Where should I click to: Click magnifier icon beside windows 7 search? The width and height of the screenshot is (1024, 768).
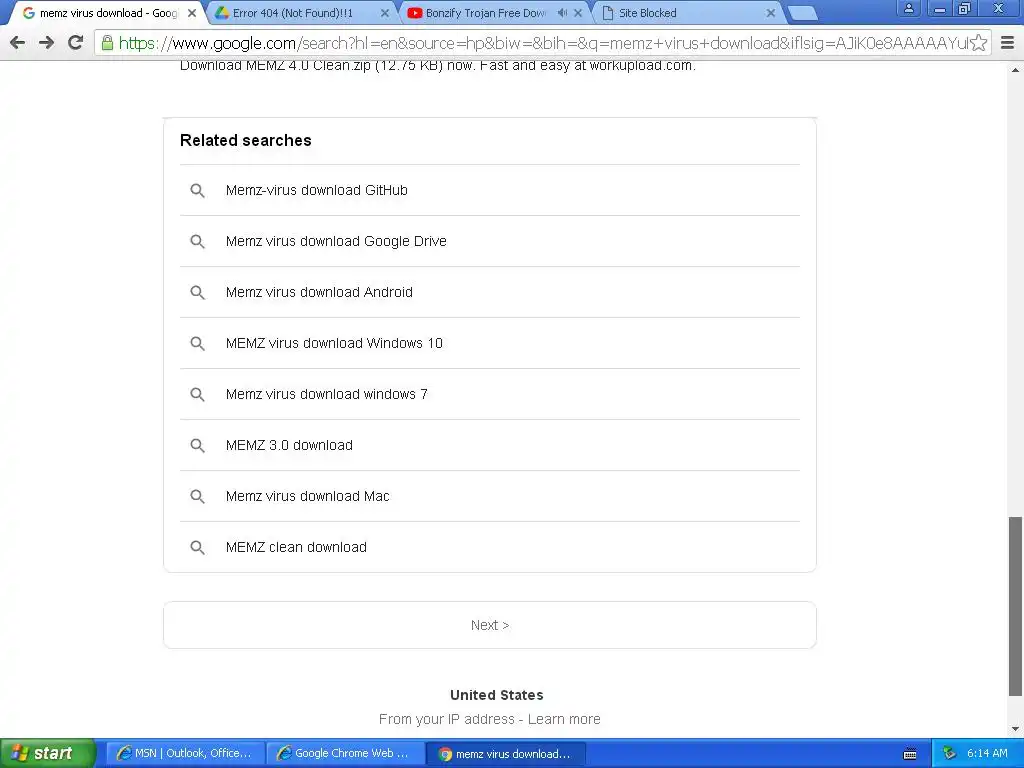pos(197,394)
